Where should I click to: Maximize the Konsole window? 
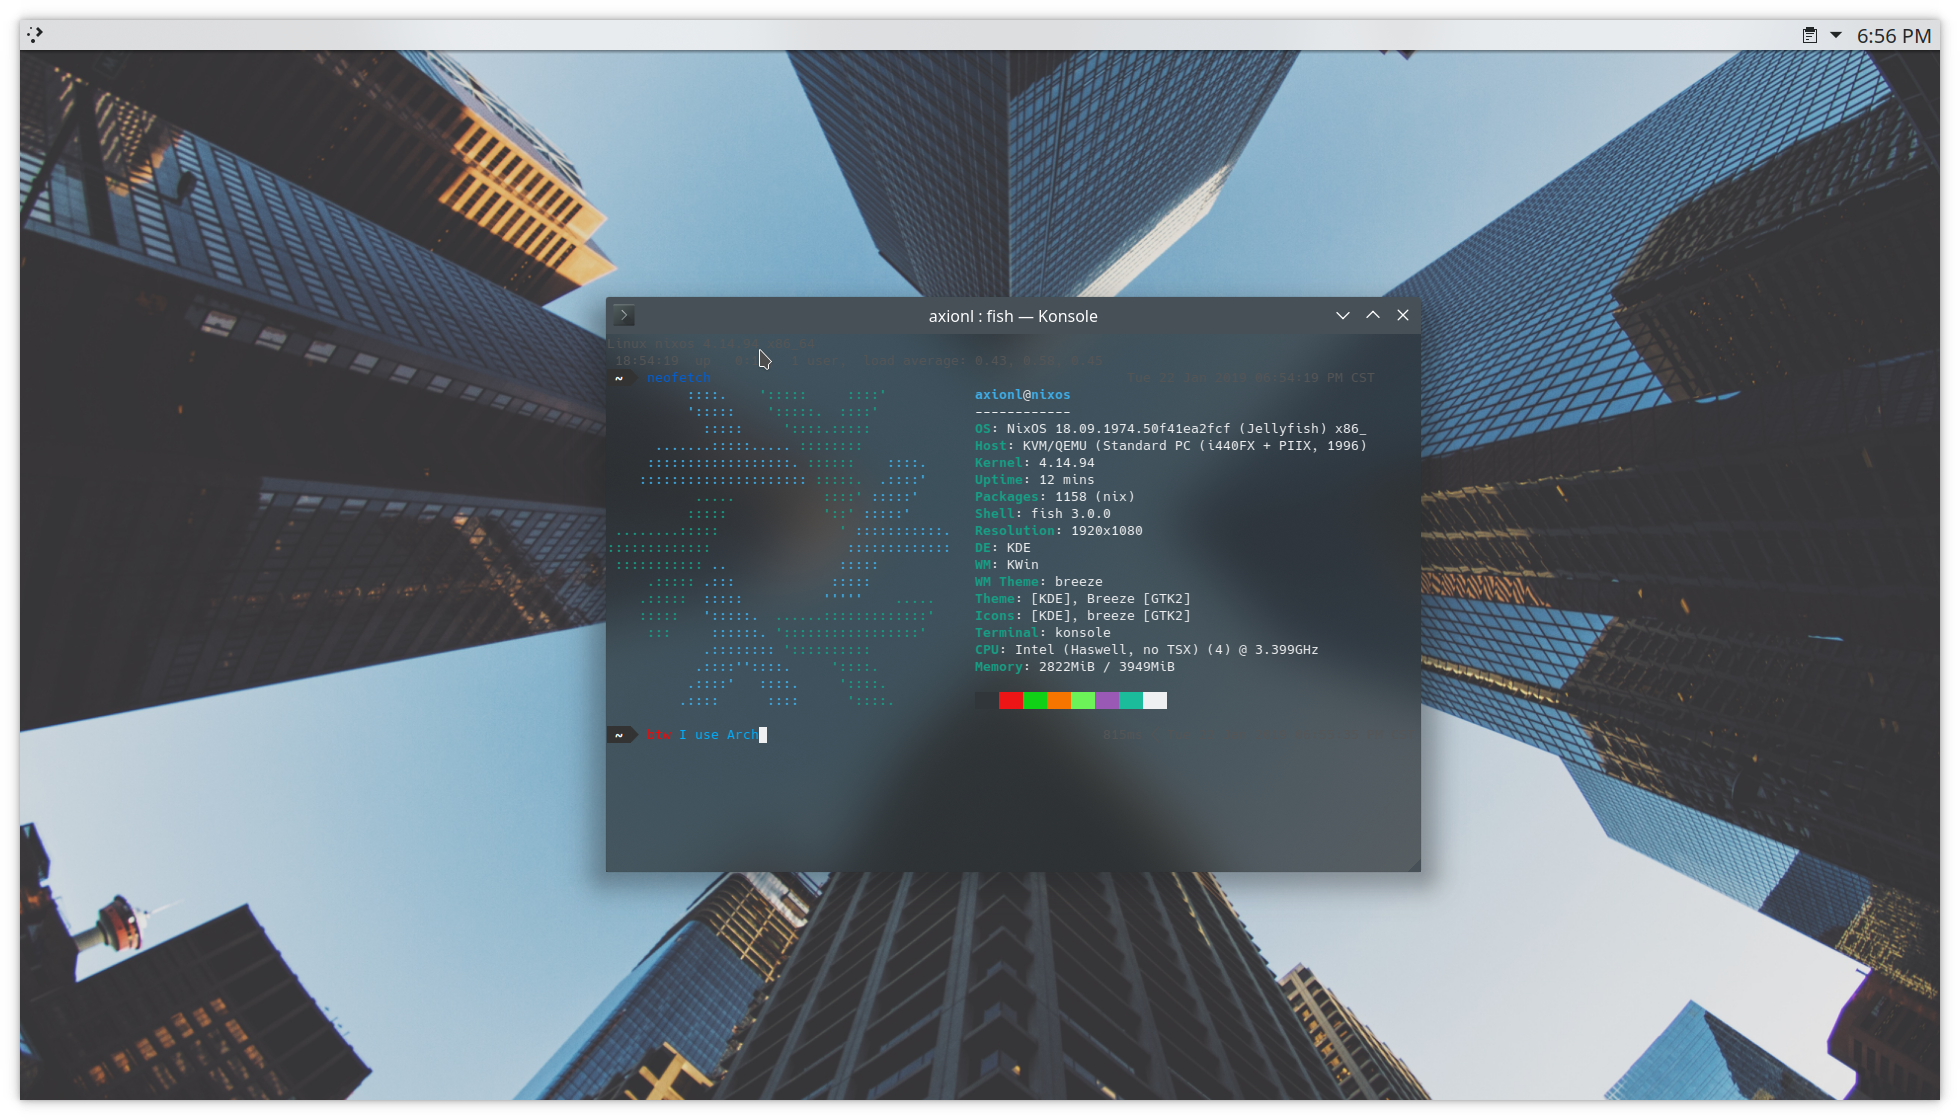1373,315
